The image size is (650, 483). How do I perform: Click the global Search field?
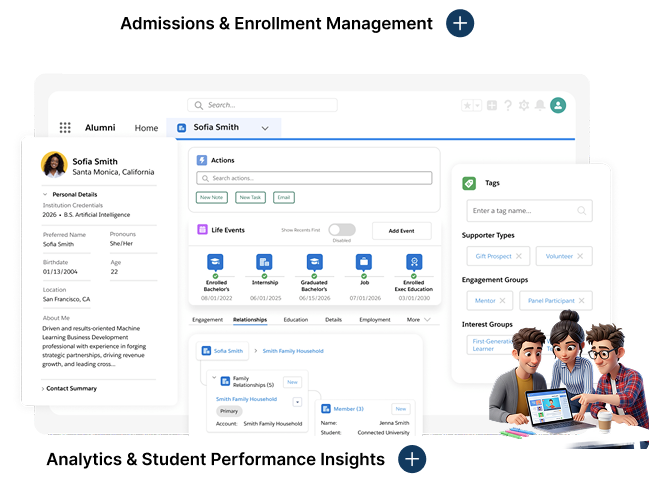(262, 105)
